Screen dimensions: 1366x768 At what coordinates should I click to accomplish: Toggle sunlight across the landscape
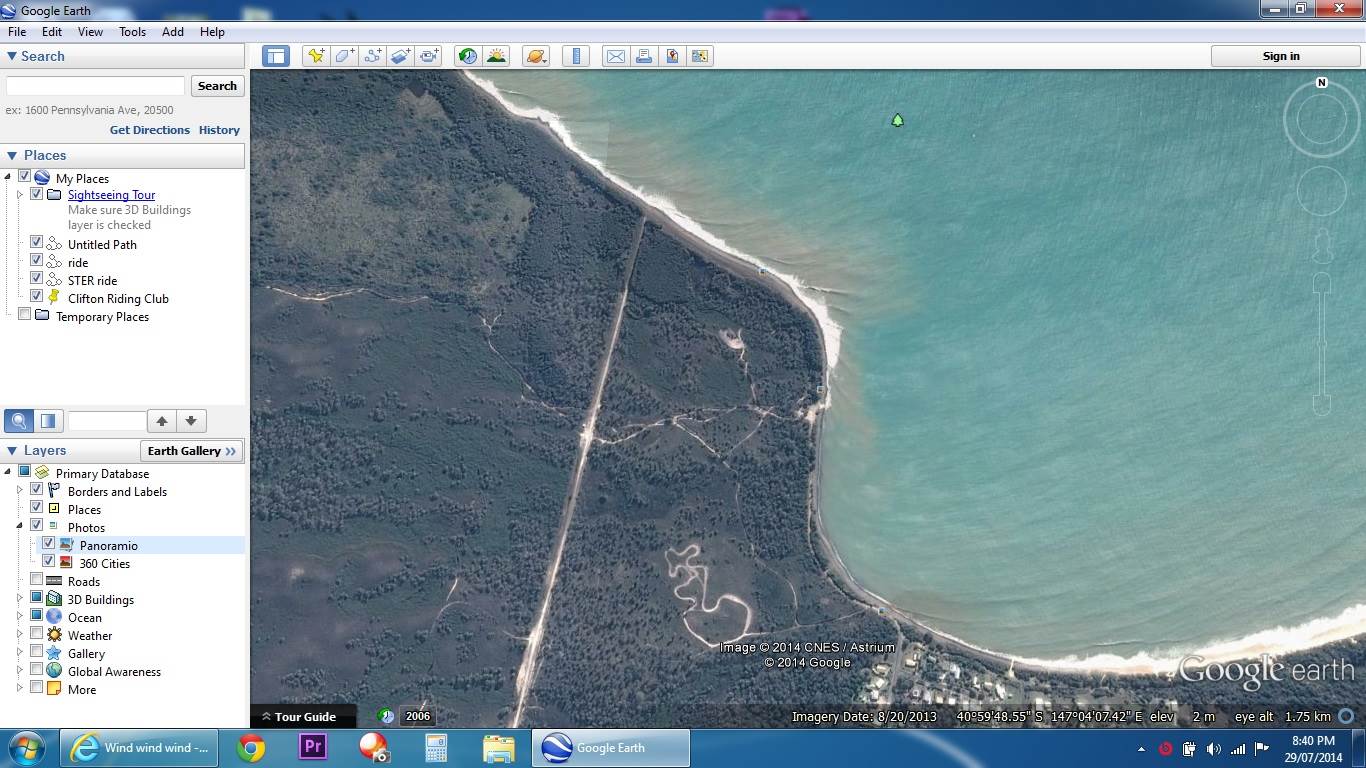(496, 56)
